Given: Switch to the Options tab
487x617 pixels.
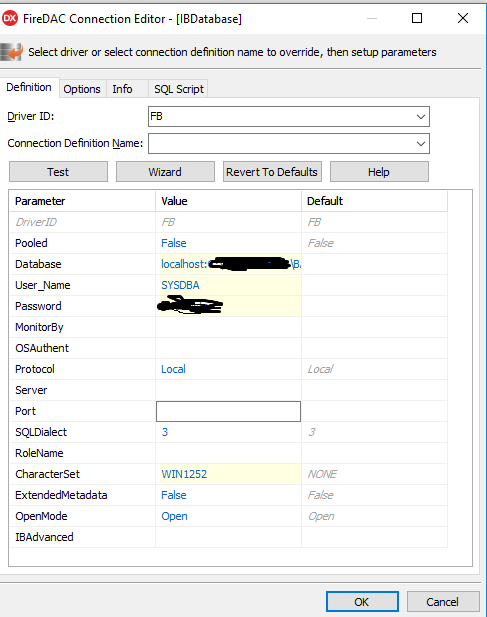Looking at the screenshot, I should point(82,89).
